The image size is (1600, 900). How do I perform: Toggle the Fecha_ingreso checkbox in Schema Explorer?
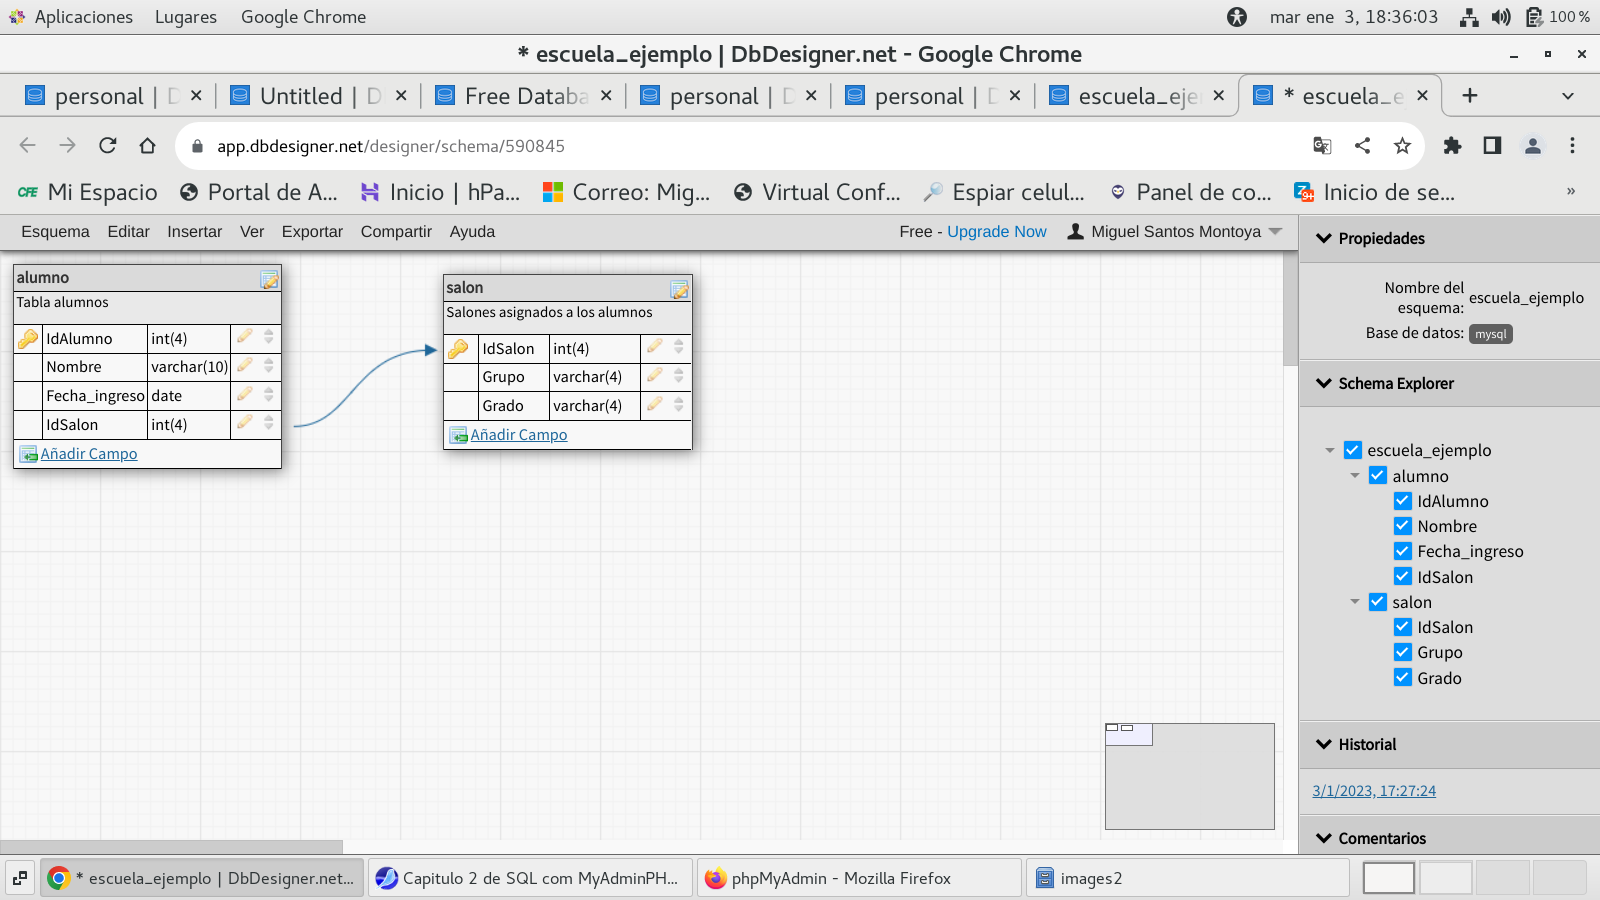click(1403, 551)
